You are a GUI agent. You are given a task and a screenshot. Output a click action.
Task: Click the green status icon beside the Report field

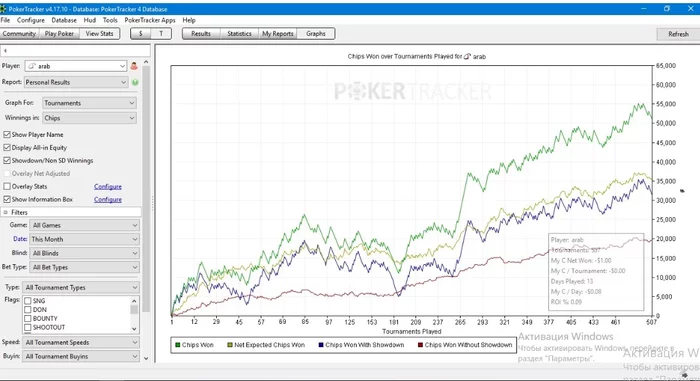135,82
